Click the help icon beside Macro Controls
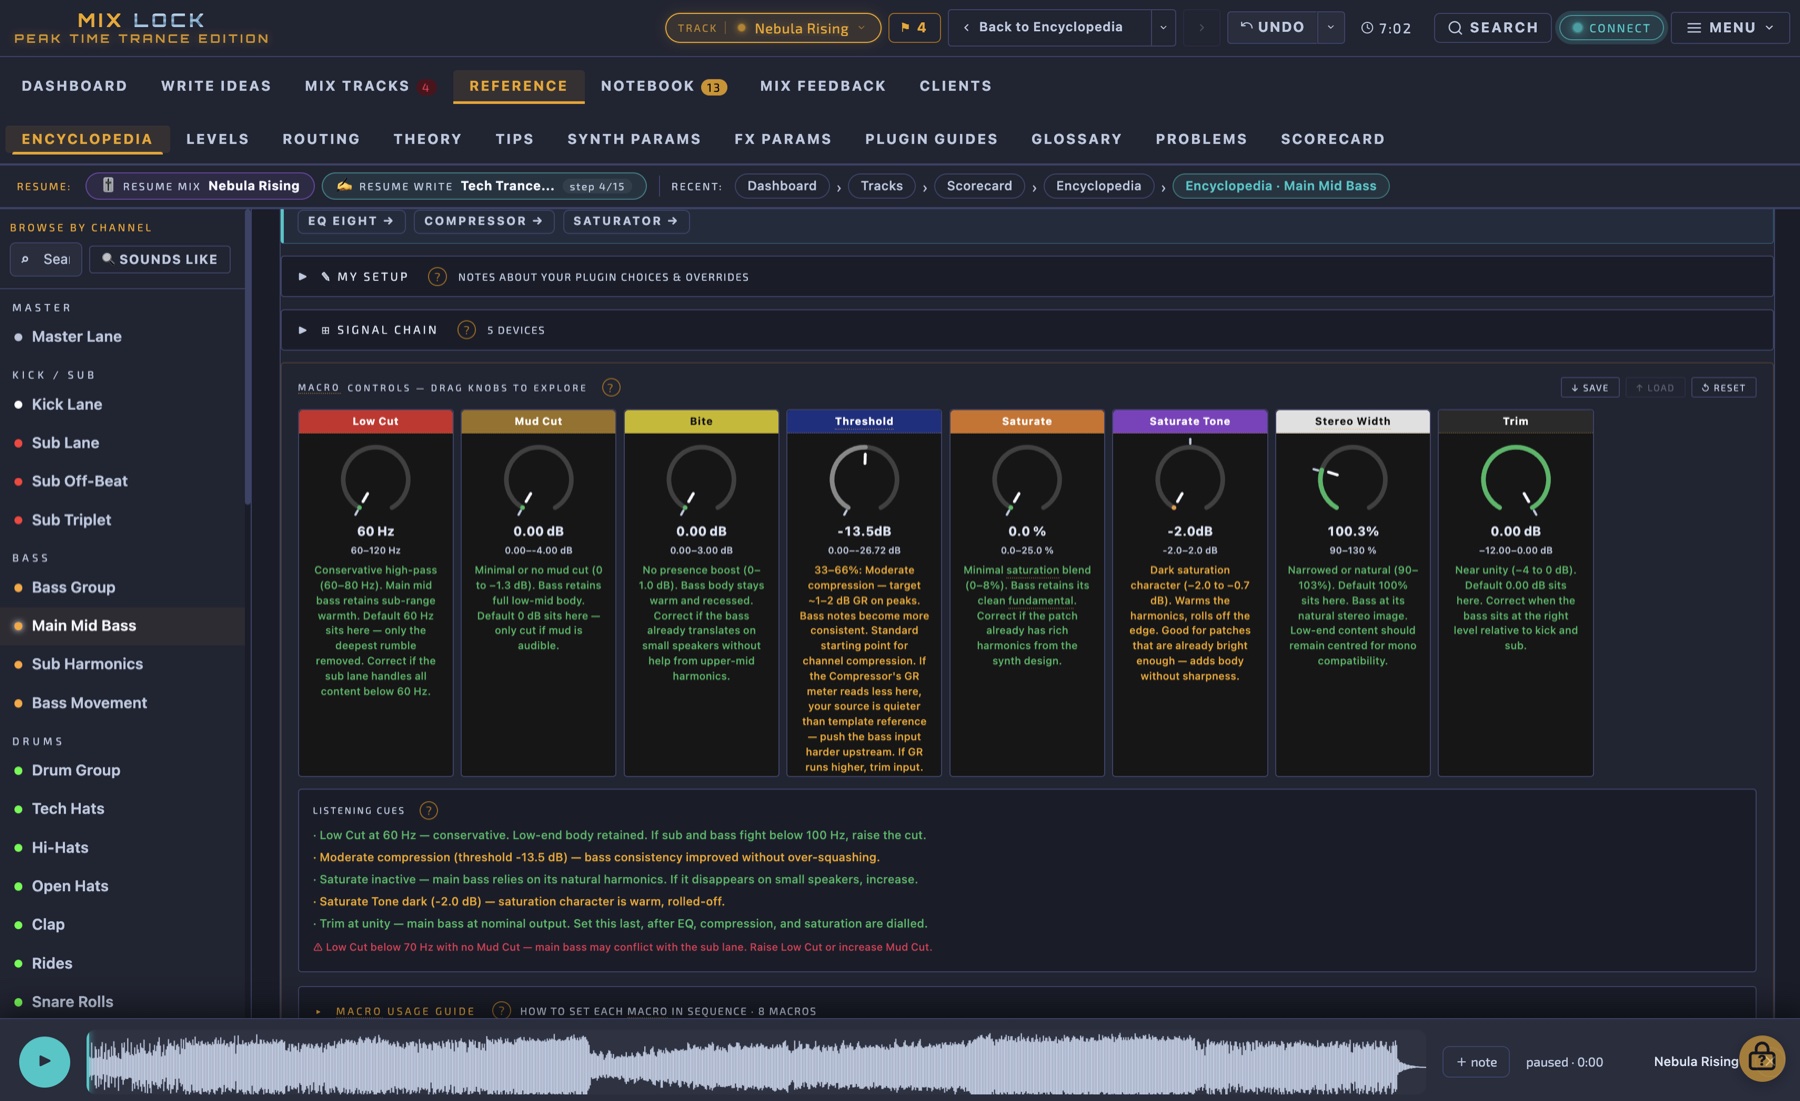This screenshot has height=1101, width=1800. pyautogui.click(x=611, y=387)
